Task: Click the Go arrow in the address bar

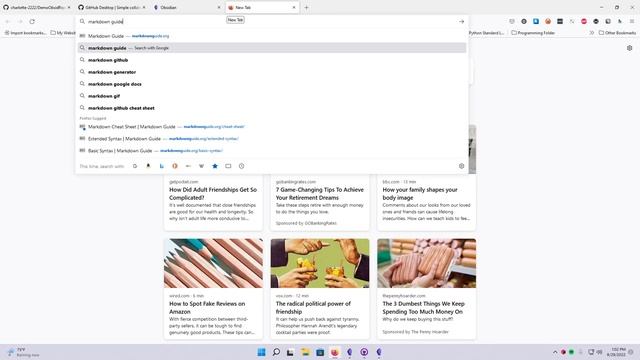Action: (x=461, y=21)
